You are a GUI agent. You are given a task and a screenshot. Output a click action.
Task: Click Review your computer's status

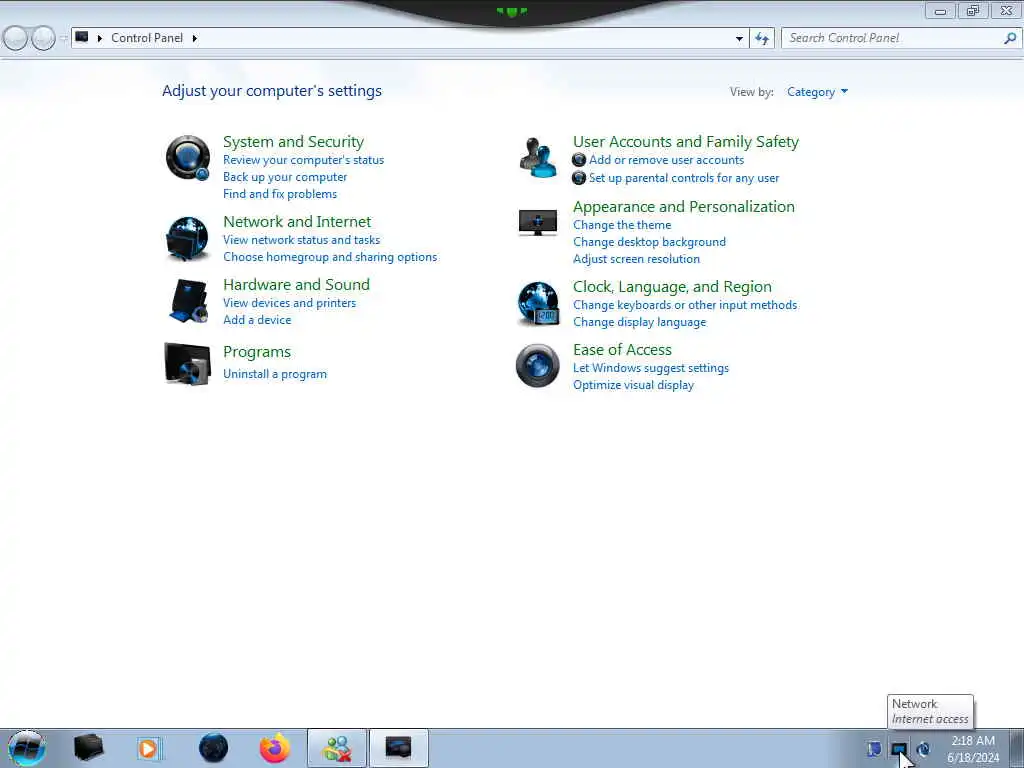(304, 160)
